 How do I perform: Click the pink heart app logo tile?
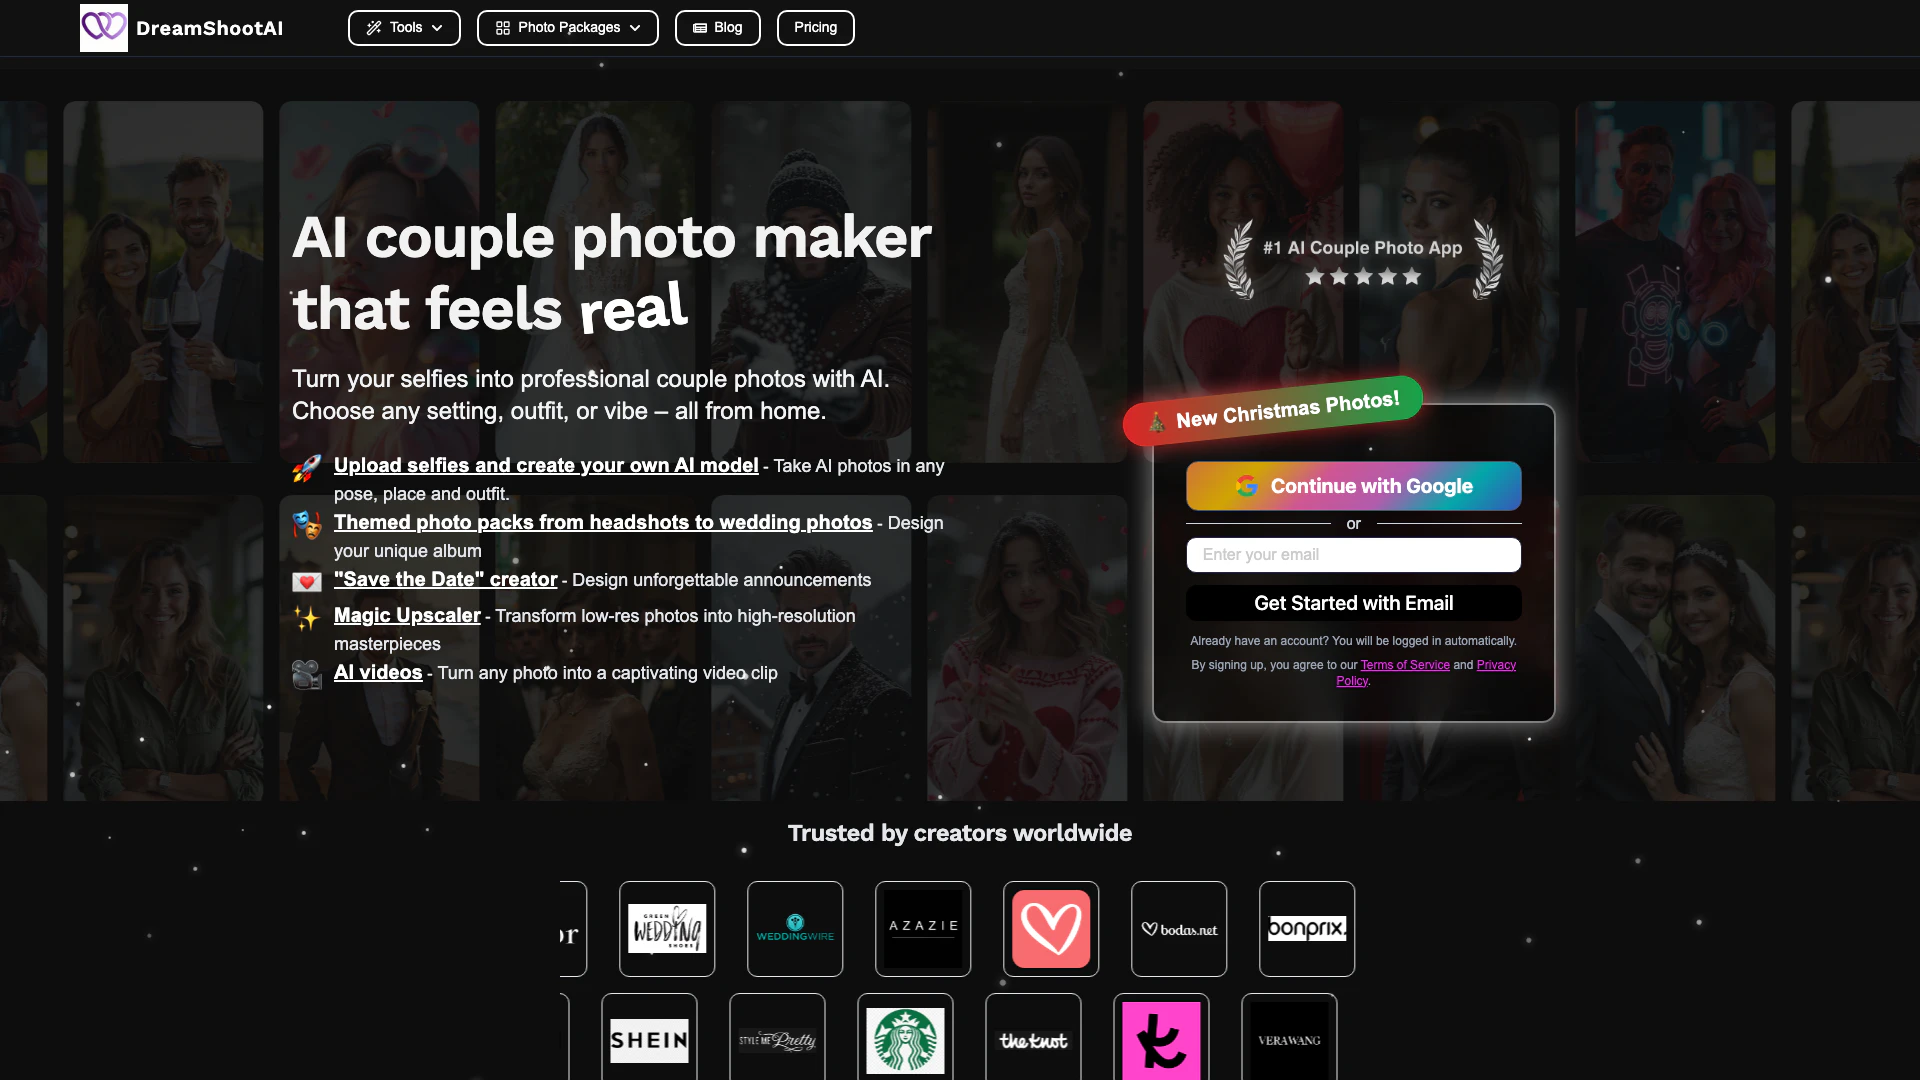tap(1051, 929)
